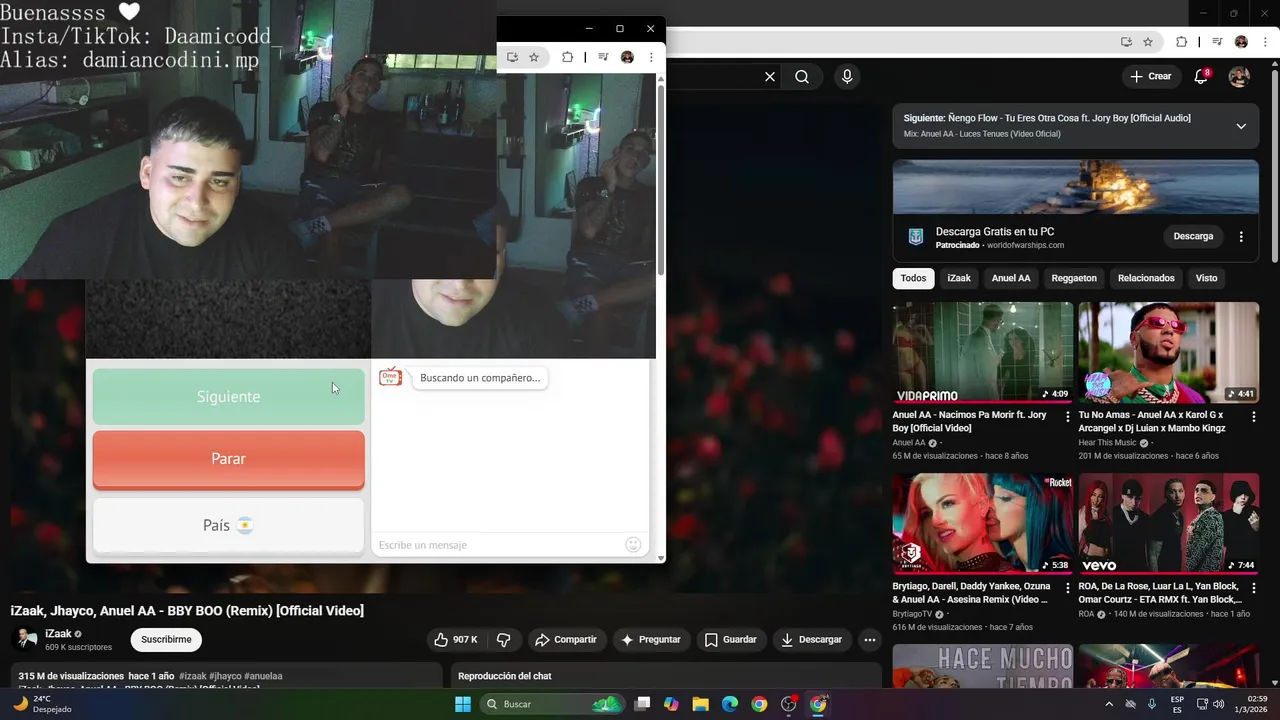1280x720 pixels.
Task: Bookmark page star in small chat window
Action: 534,57
